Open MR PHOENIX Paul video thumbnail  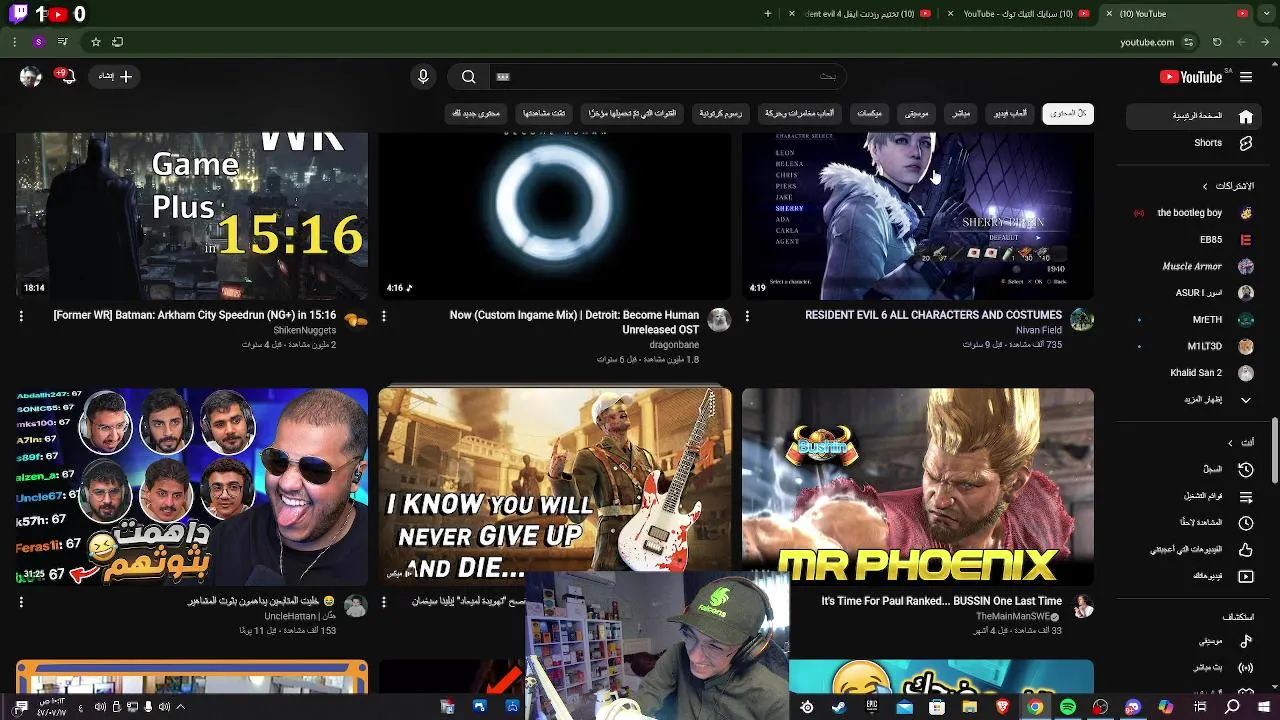click(x=918, y=487)
